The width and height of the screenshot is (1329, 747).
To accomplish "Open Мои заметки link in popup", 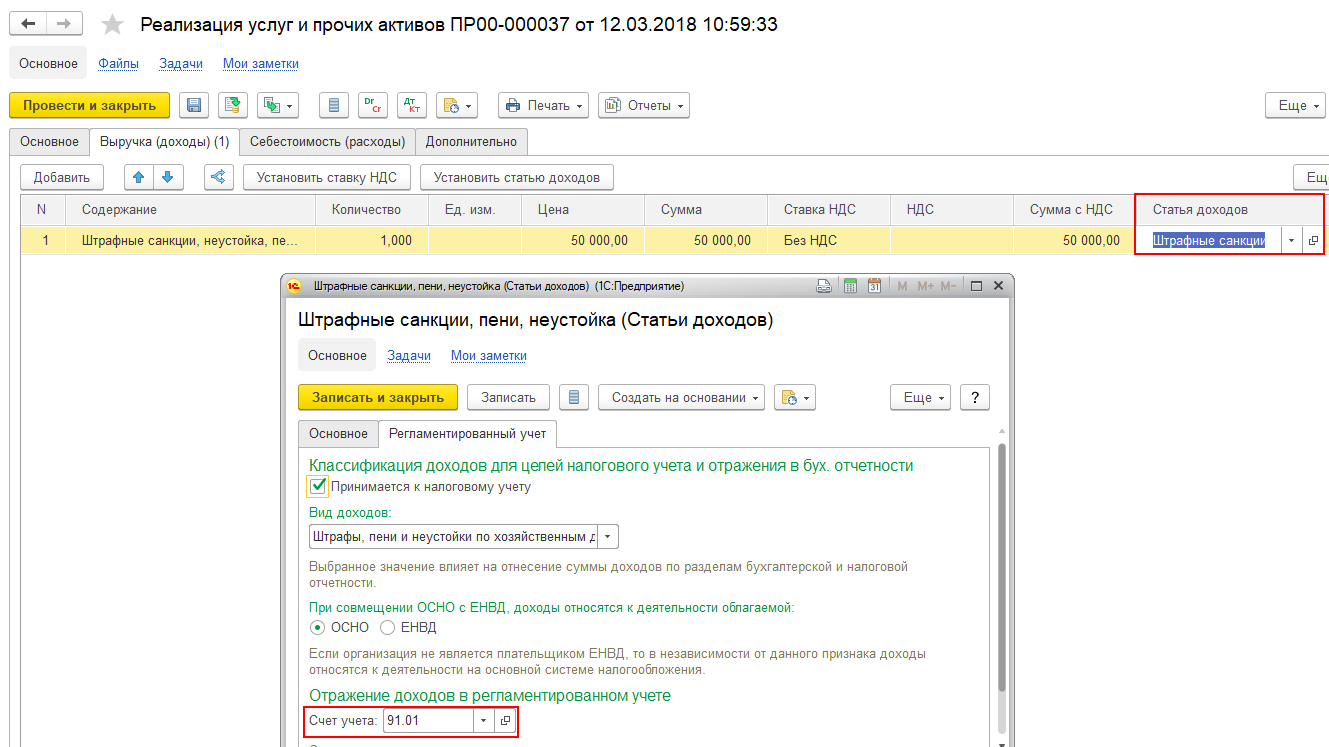I will coord(489,355).
